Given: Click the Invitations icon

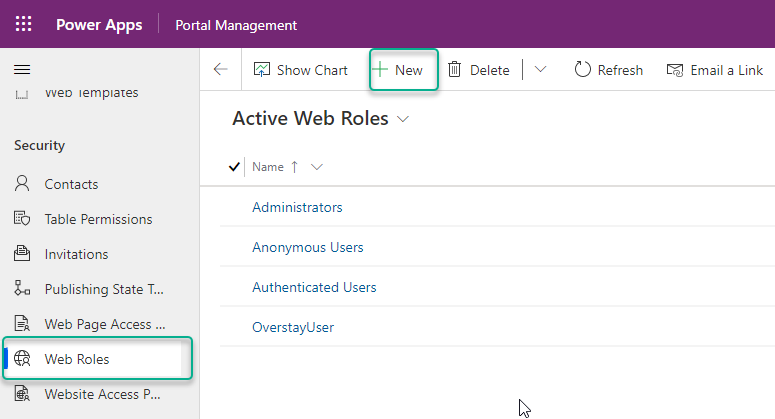Looking at the screenshot, I should click(22, 253).
